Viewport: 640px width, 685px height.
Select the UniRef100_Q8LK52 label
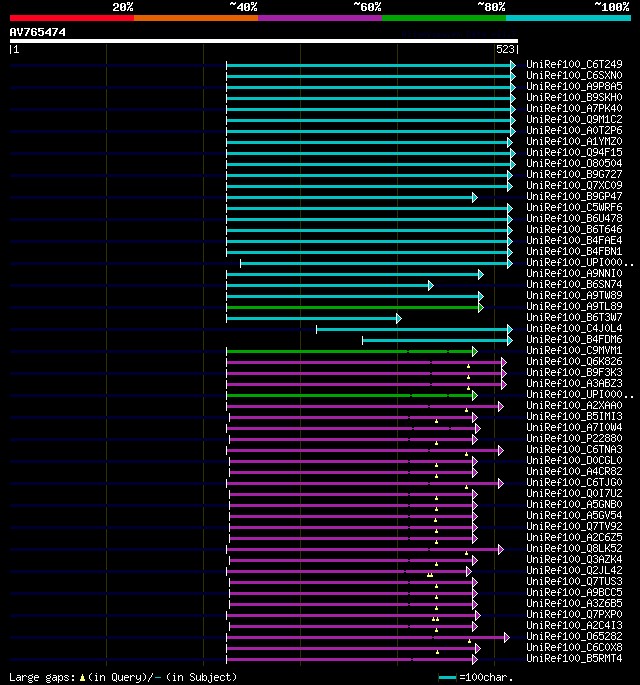tap(574, 548)
